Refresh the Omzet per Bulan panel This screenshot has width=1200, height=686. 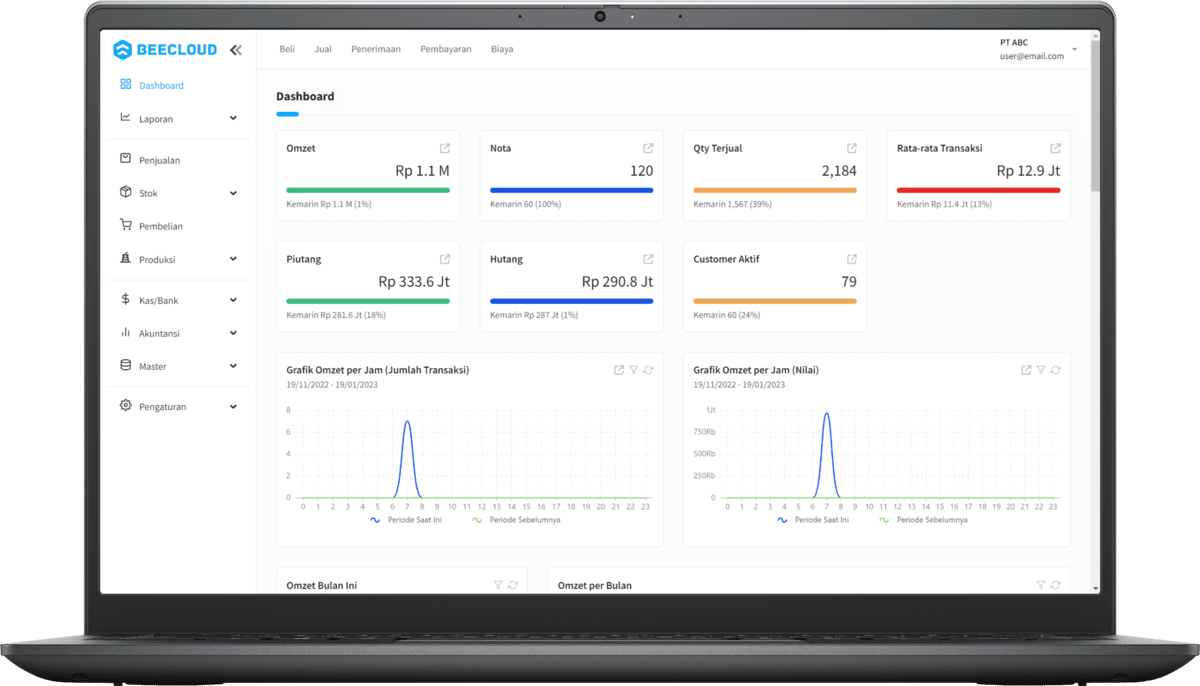click(1055, 585)
